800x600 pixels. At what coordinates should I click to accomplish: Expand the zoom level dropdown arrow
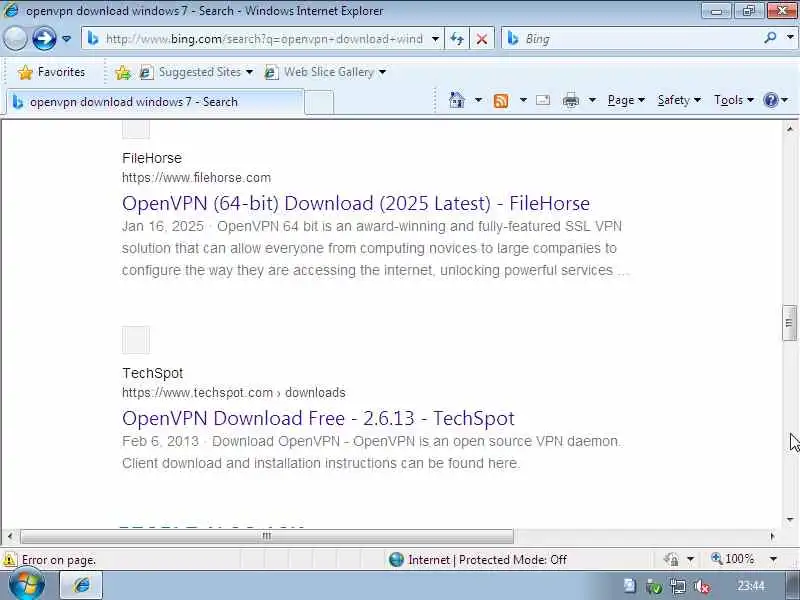pos(773,560)
